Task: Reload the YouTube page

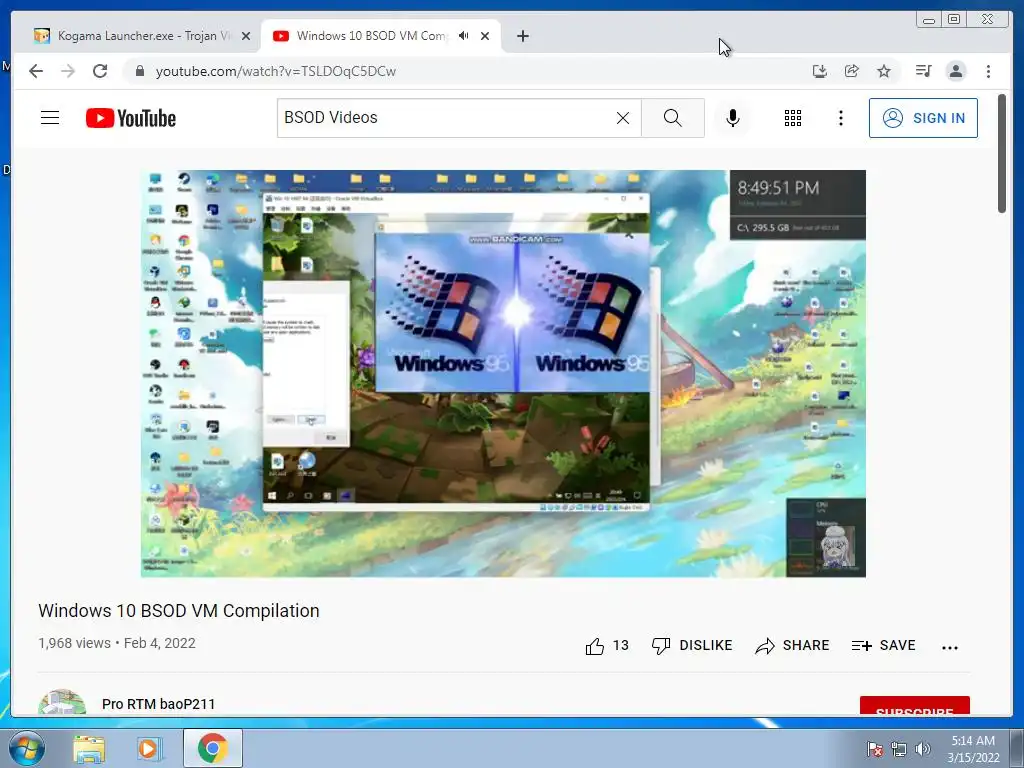Action: (100, 71)
